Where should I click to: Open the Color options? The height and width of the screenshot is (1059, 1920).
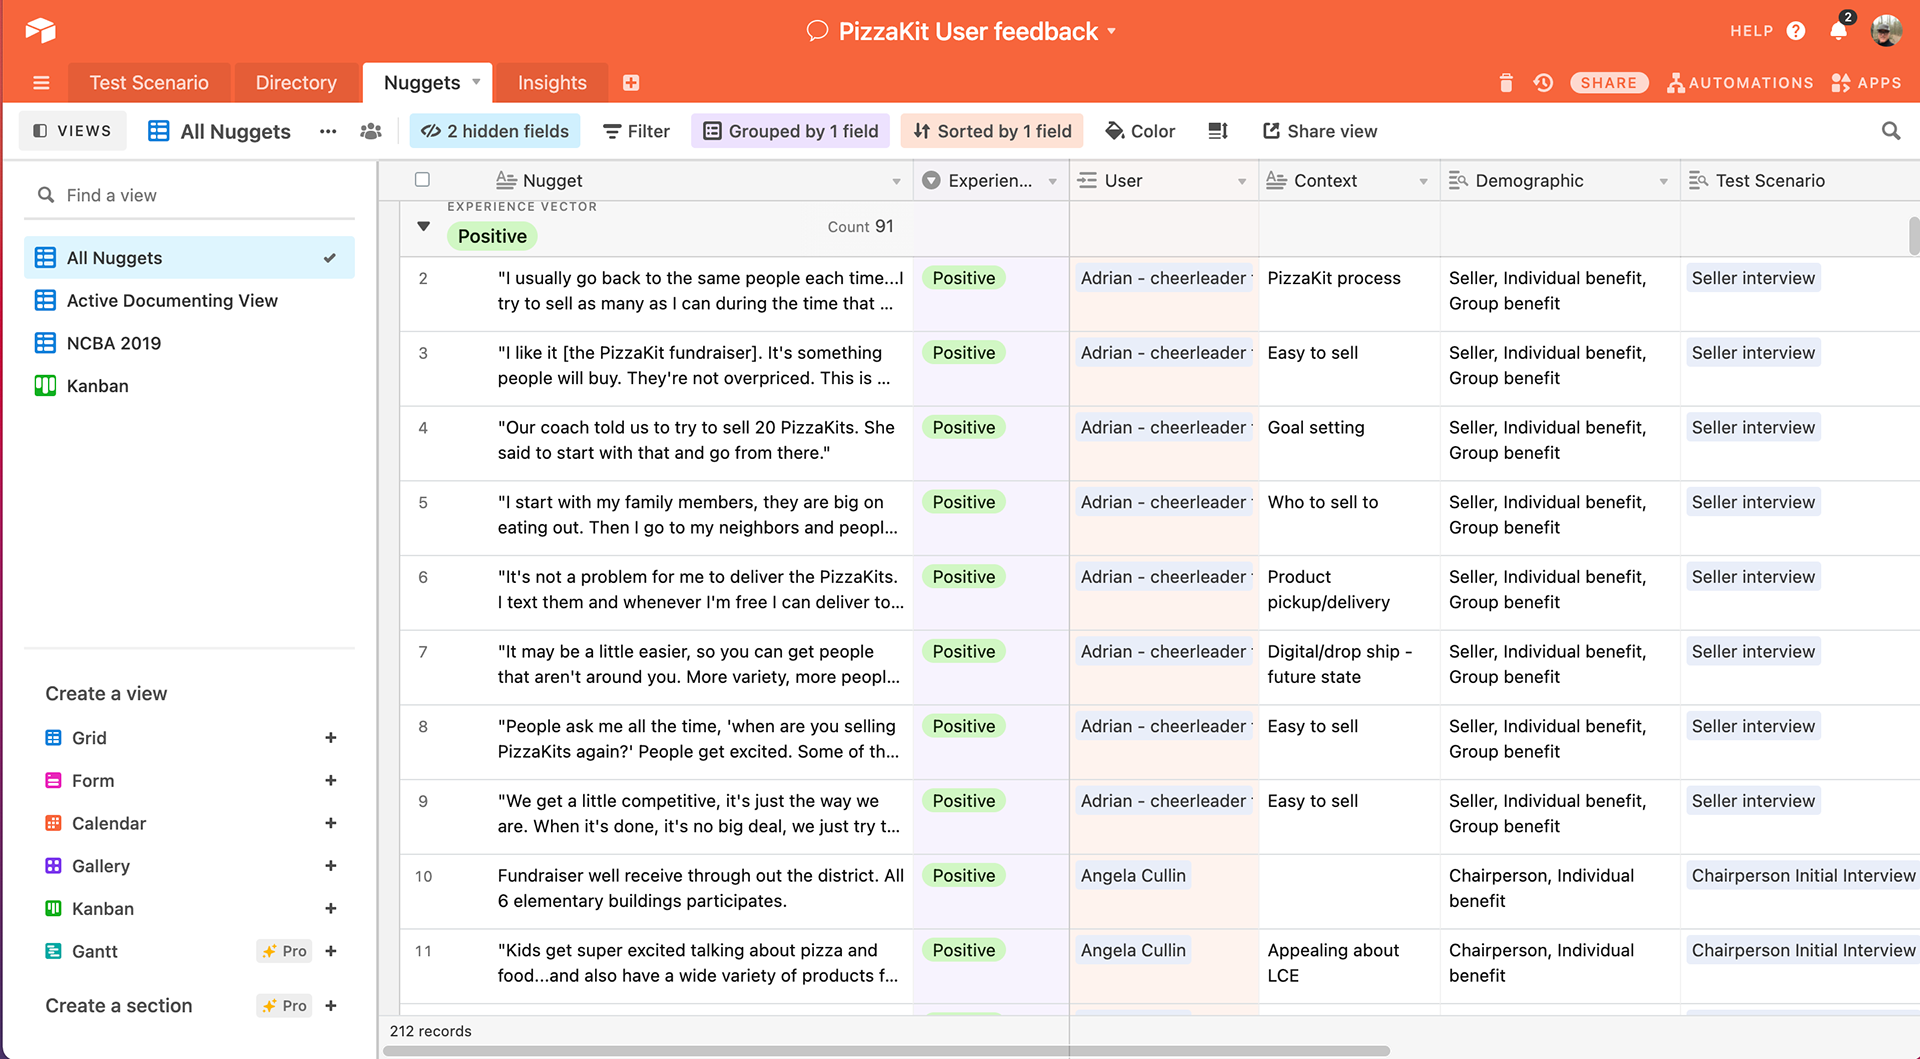coord(1140,131)
